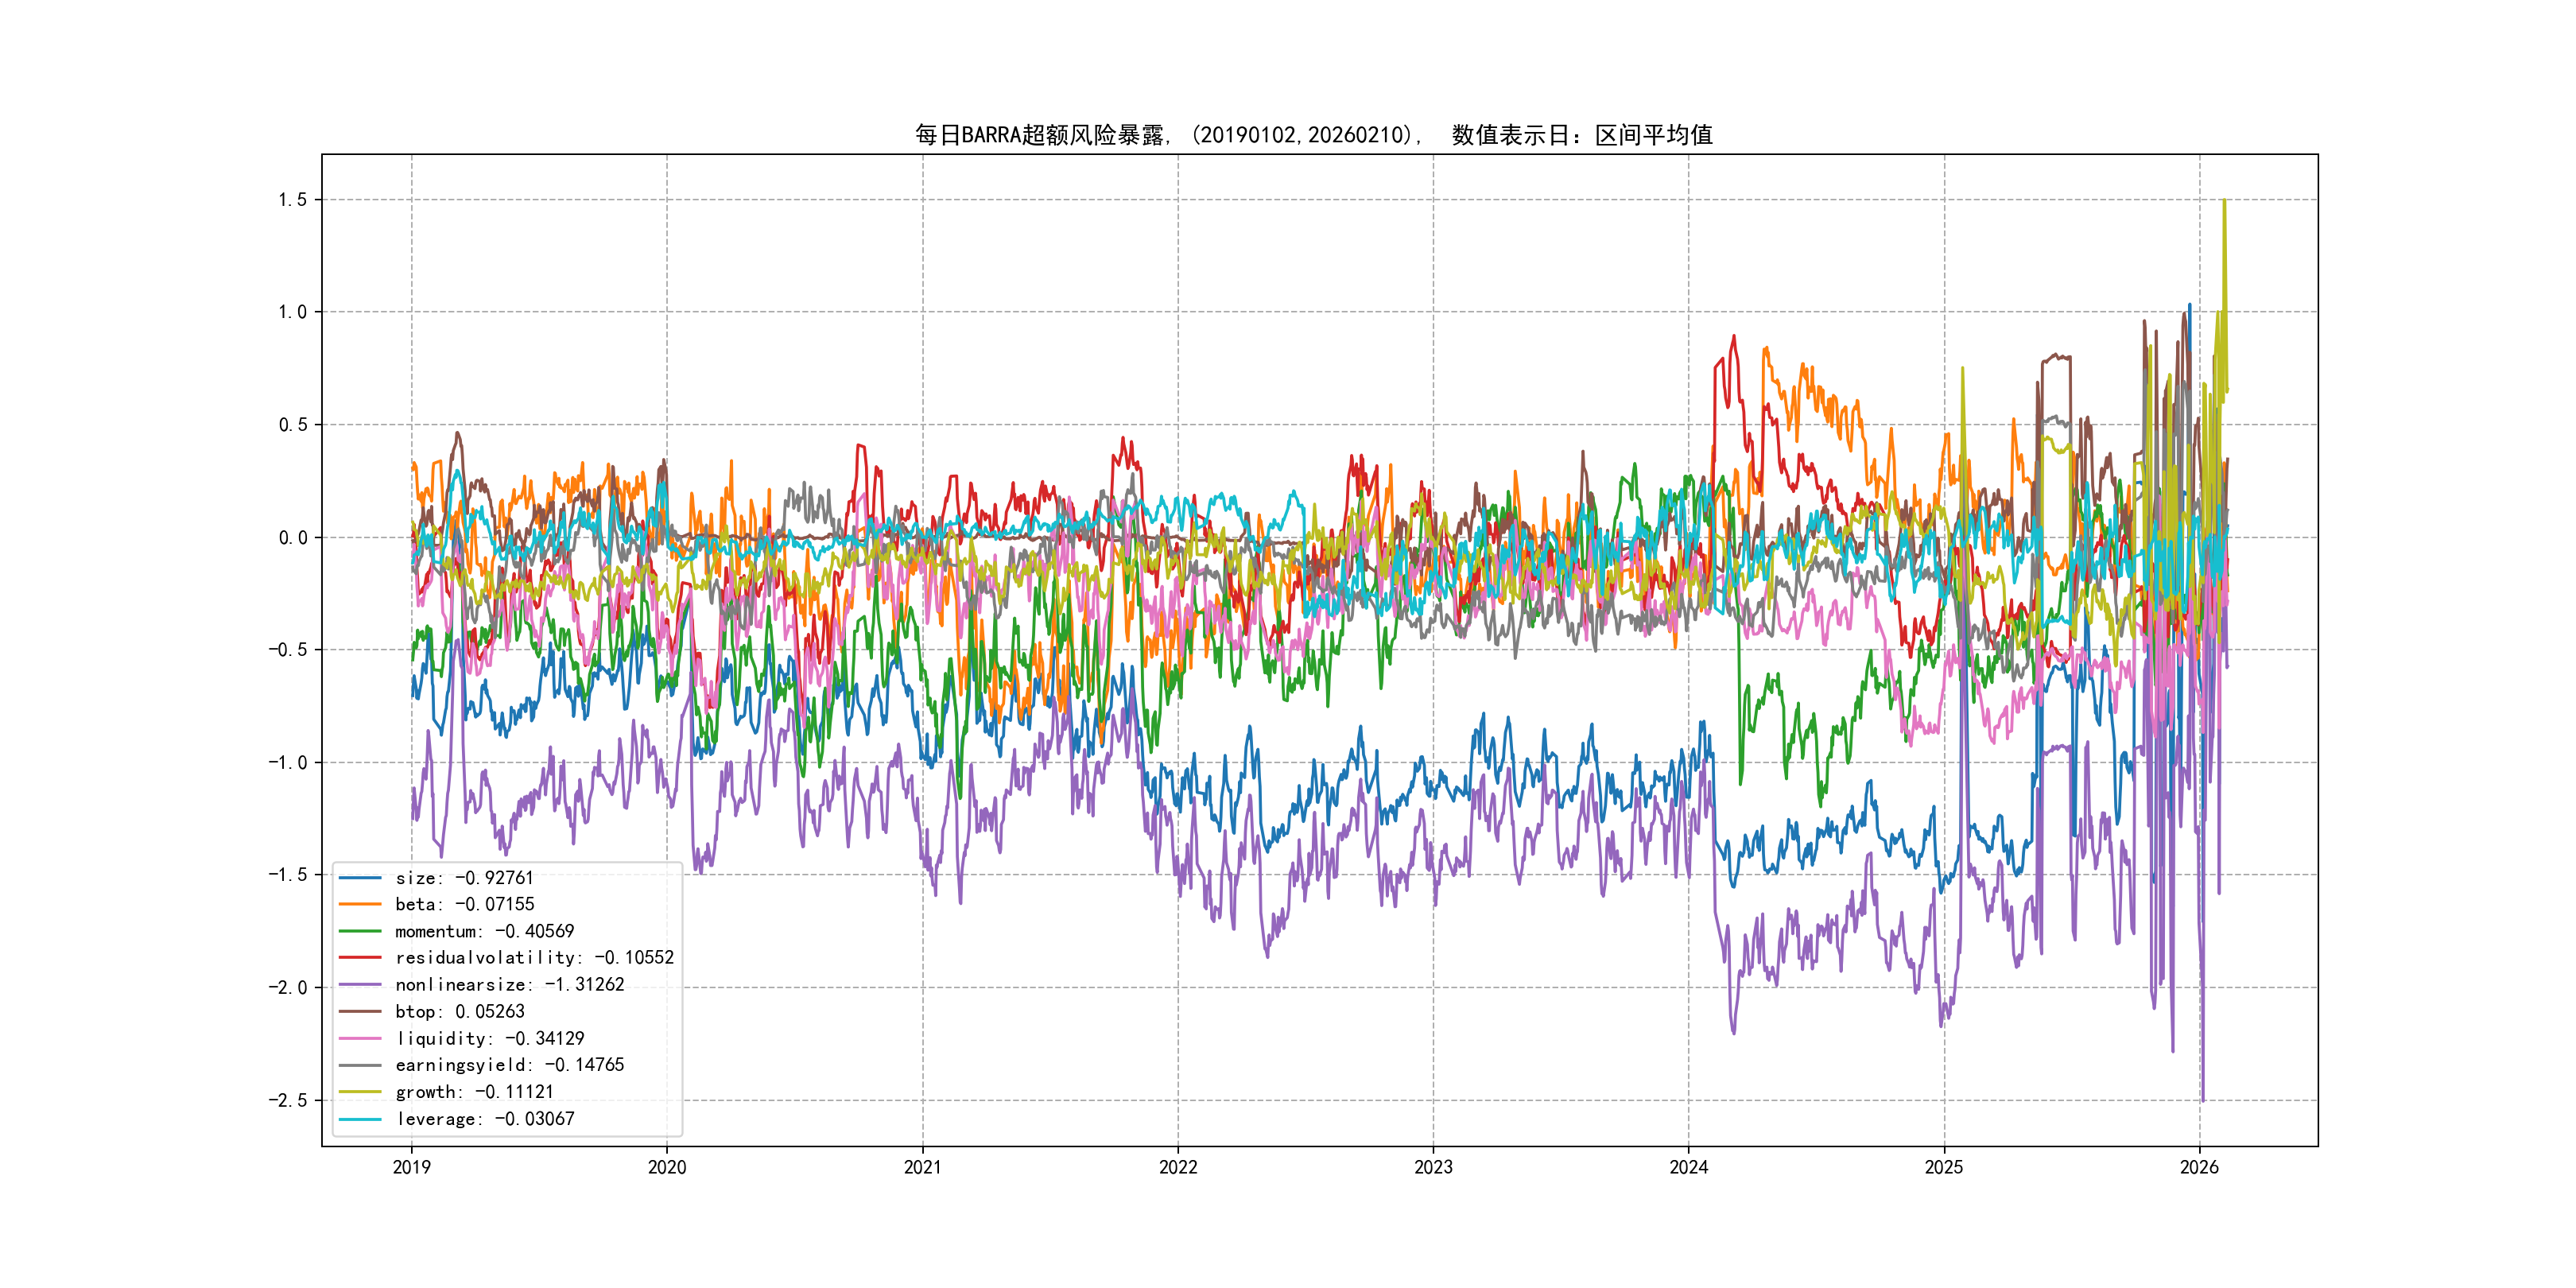Image resolution: width=2576 pixels, height=1288 pixels.
Task: Select the 'btop: 0.05263' legend label
Action: tap(459, 1012)
